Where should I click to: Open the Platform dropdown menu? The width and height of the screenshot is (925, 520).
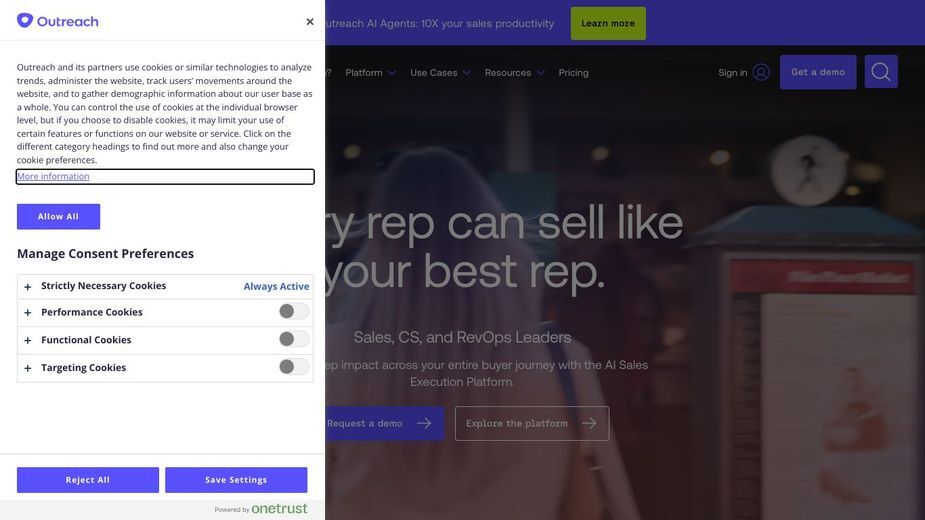(370, 73)
